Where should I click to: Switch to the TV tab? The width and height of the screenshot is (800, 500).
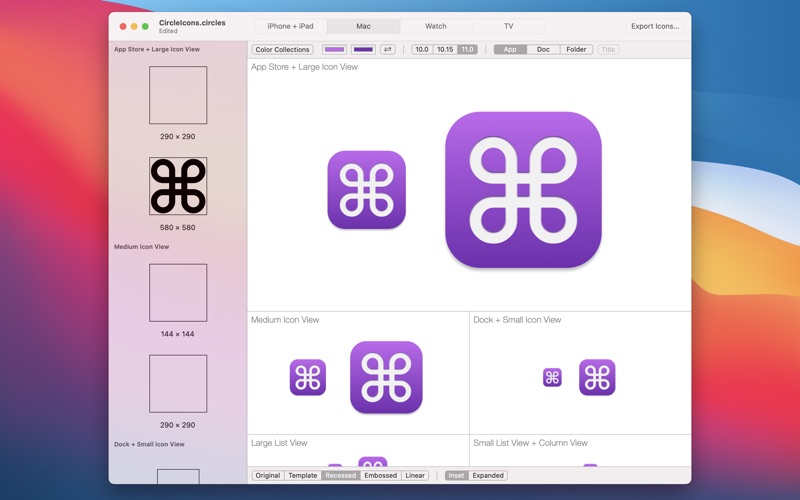click(508, 26)
